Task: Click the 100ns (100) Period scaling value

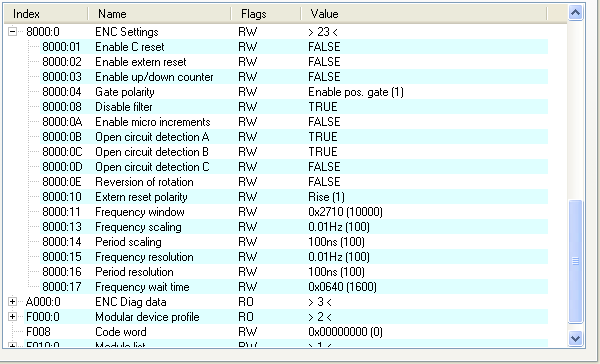Action: click(336, 242)
